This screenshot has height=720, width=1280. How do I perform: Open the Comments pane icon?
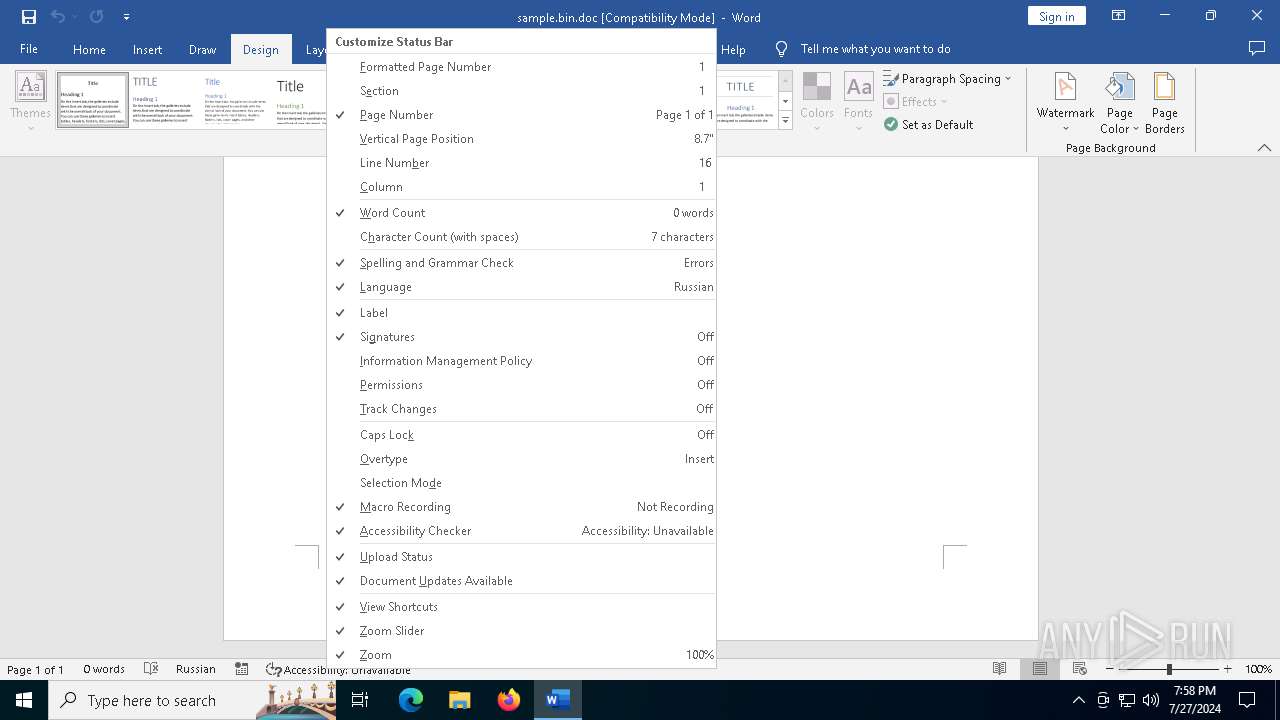[x=1257, y=49]
